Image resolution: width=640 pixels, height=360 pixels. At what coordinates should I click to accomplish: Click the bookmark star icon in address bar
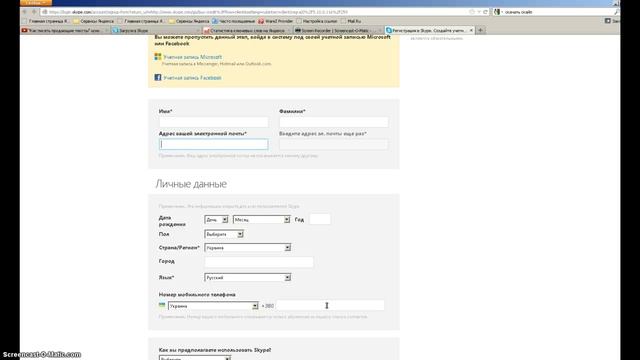[472, 12]
